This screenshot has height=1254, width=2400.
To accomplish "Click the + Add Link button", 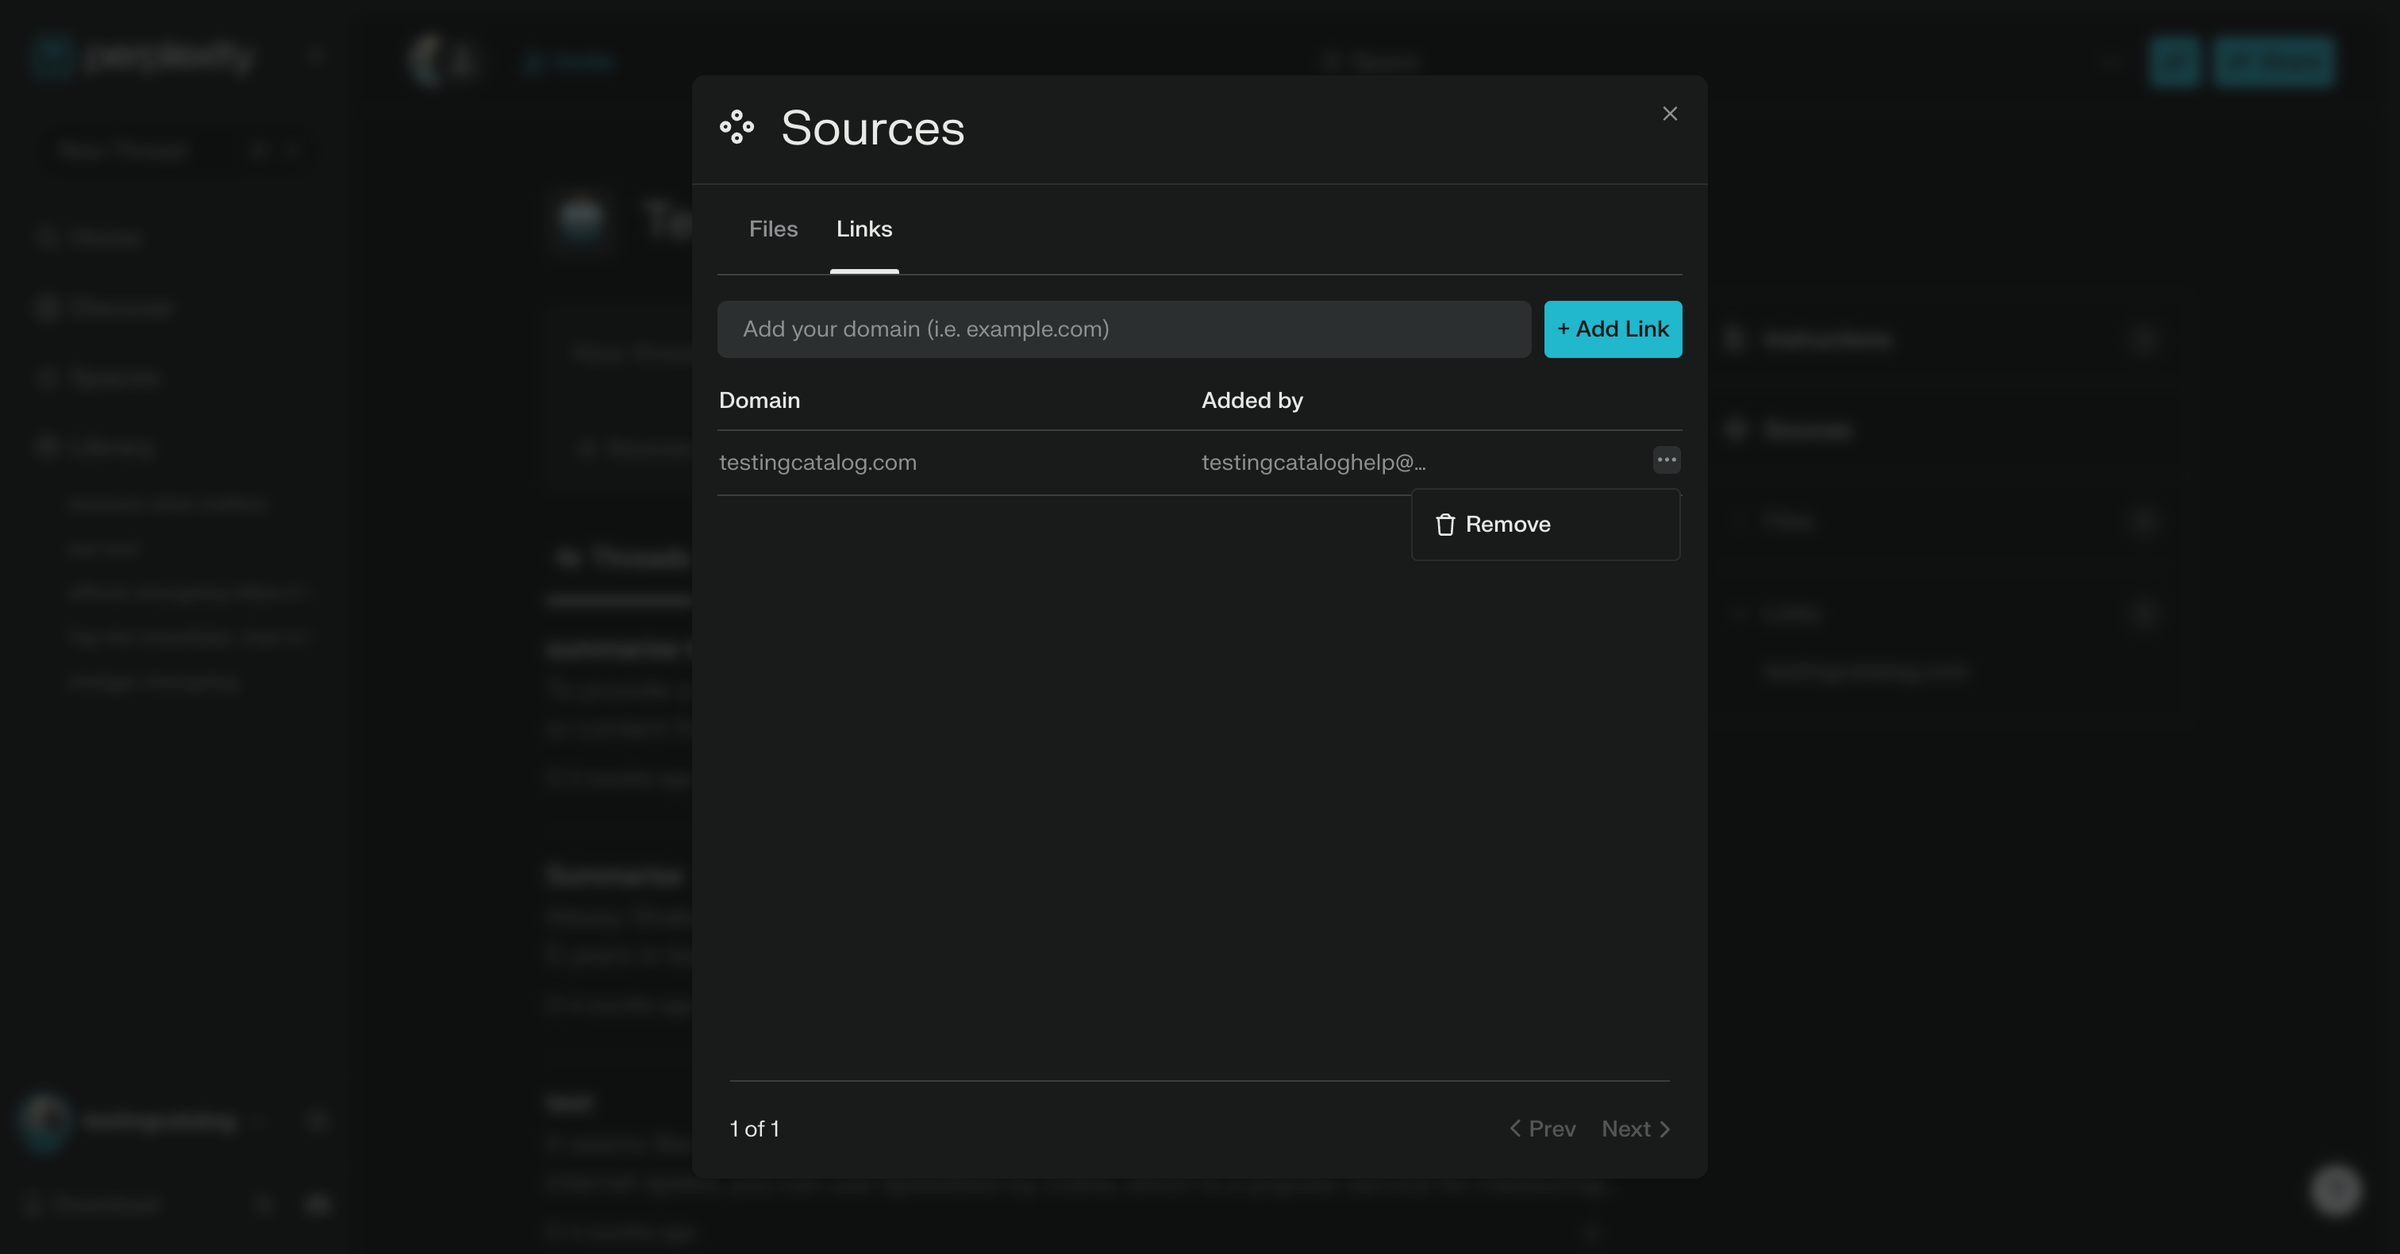I will (x=1612, y=328).
